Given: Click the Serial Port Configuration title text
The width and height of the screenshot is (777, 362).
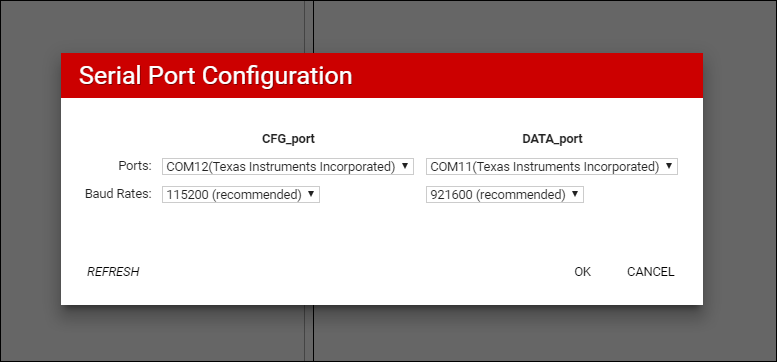Looking at the screenshot, I should pos(216,76).
